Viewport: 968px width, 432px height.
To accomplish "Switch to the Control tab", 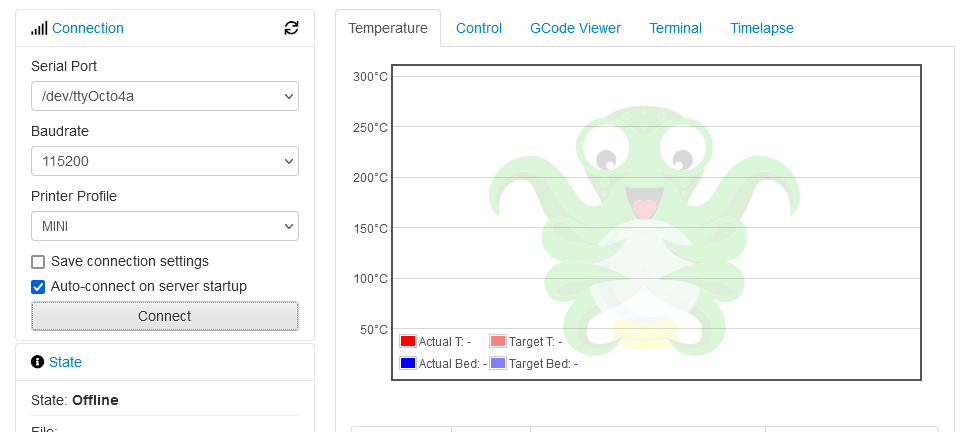I will [479, 28].
